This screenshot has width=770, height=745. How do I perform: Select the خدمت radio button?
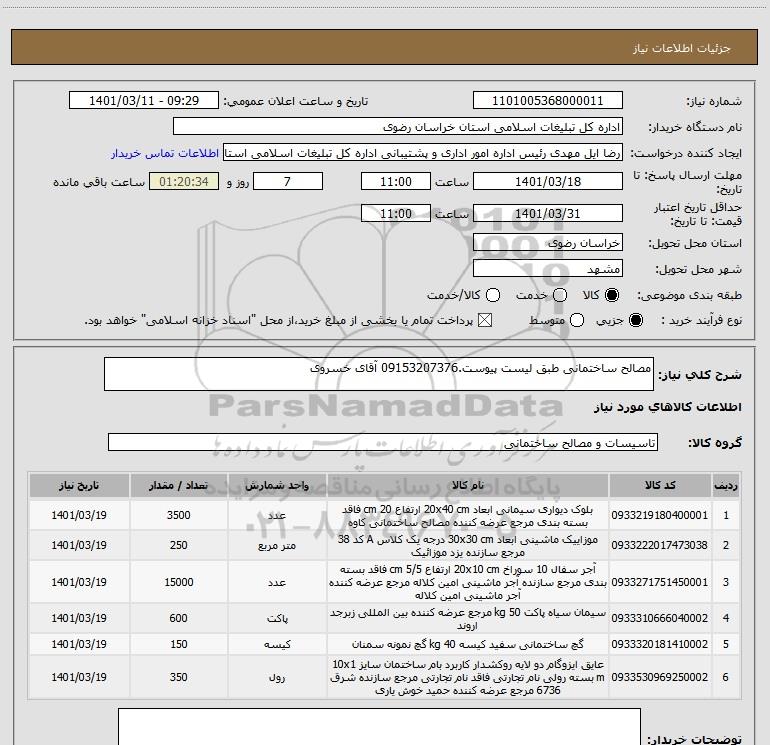coord(560,295)
